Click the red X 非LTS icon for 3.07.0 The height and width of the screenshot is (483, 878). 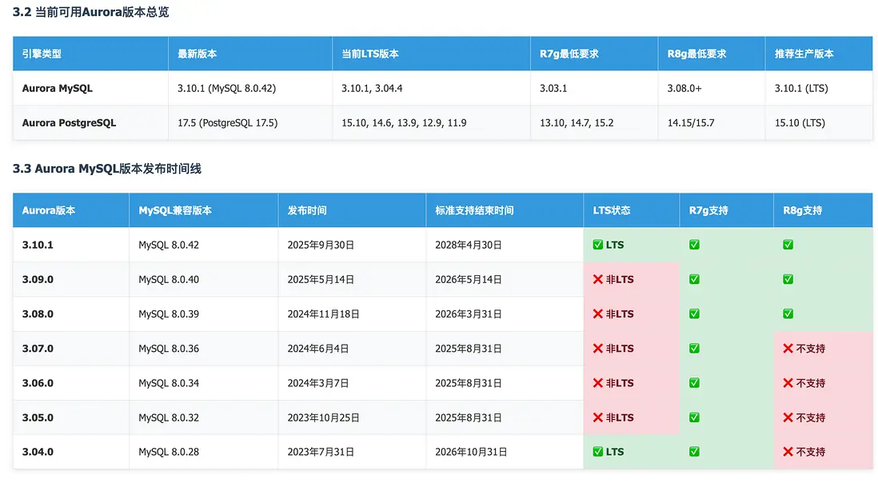(x=597, y=349)
